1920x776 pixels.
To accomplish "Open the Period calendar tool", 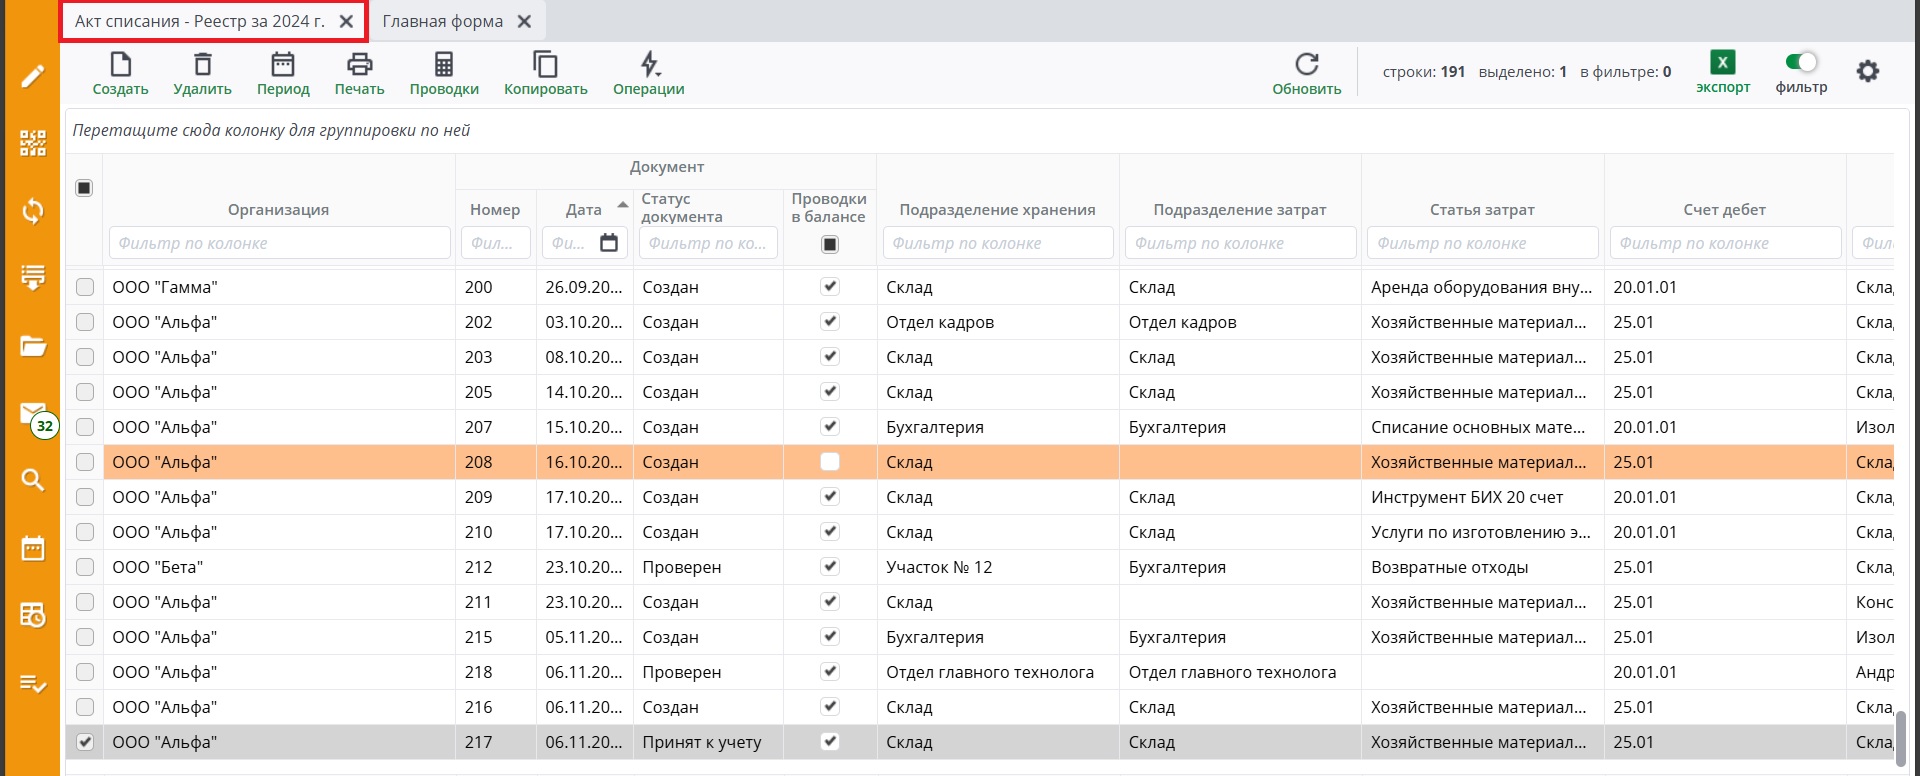I will click(283, 66).
